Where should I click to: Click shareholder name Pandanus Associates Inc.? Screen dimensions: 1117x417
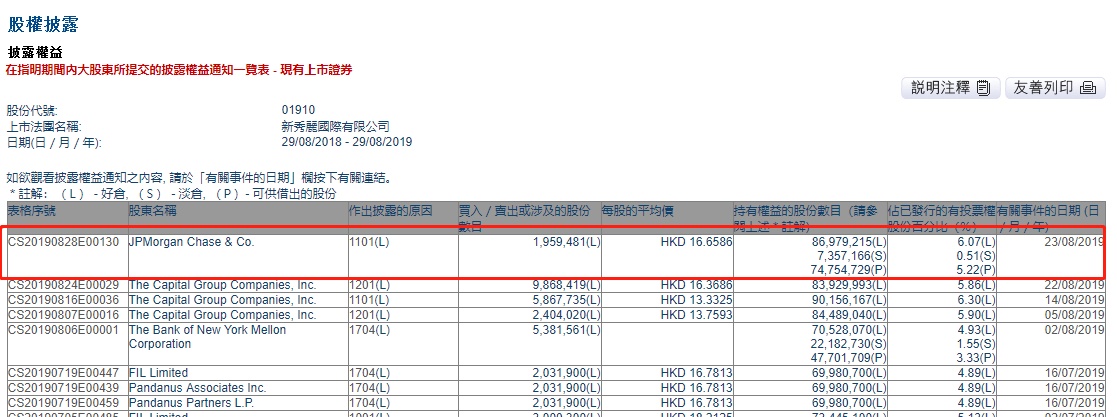click(x=197, y=388)
